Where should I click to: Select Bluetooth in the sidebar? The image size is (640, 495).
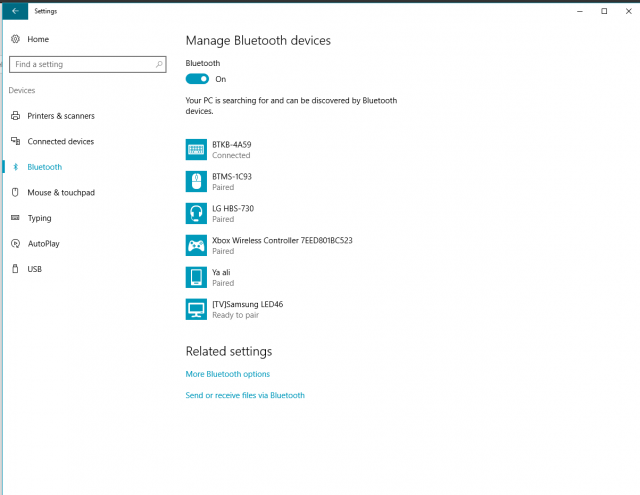[44, 167]
